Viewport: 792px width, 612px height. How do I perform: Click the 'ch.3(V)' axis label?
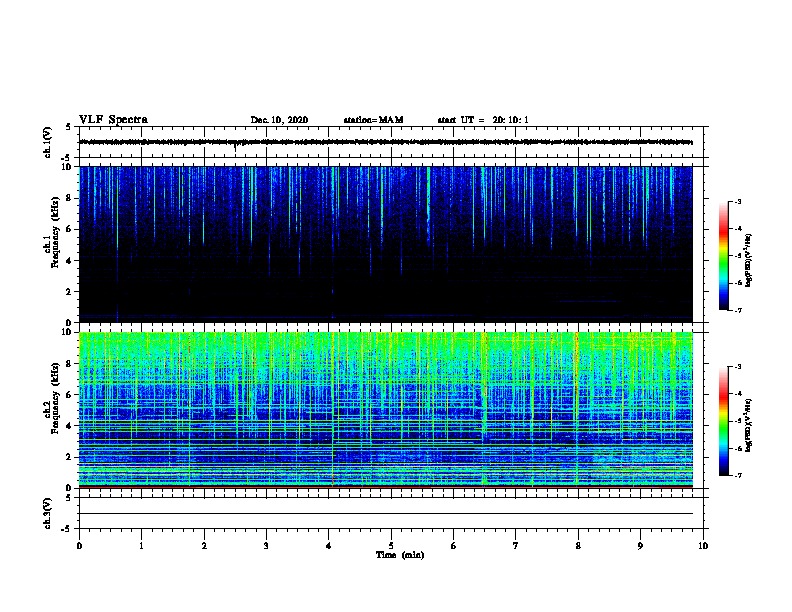click(47, 513)
